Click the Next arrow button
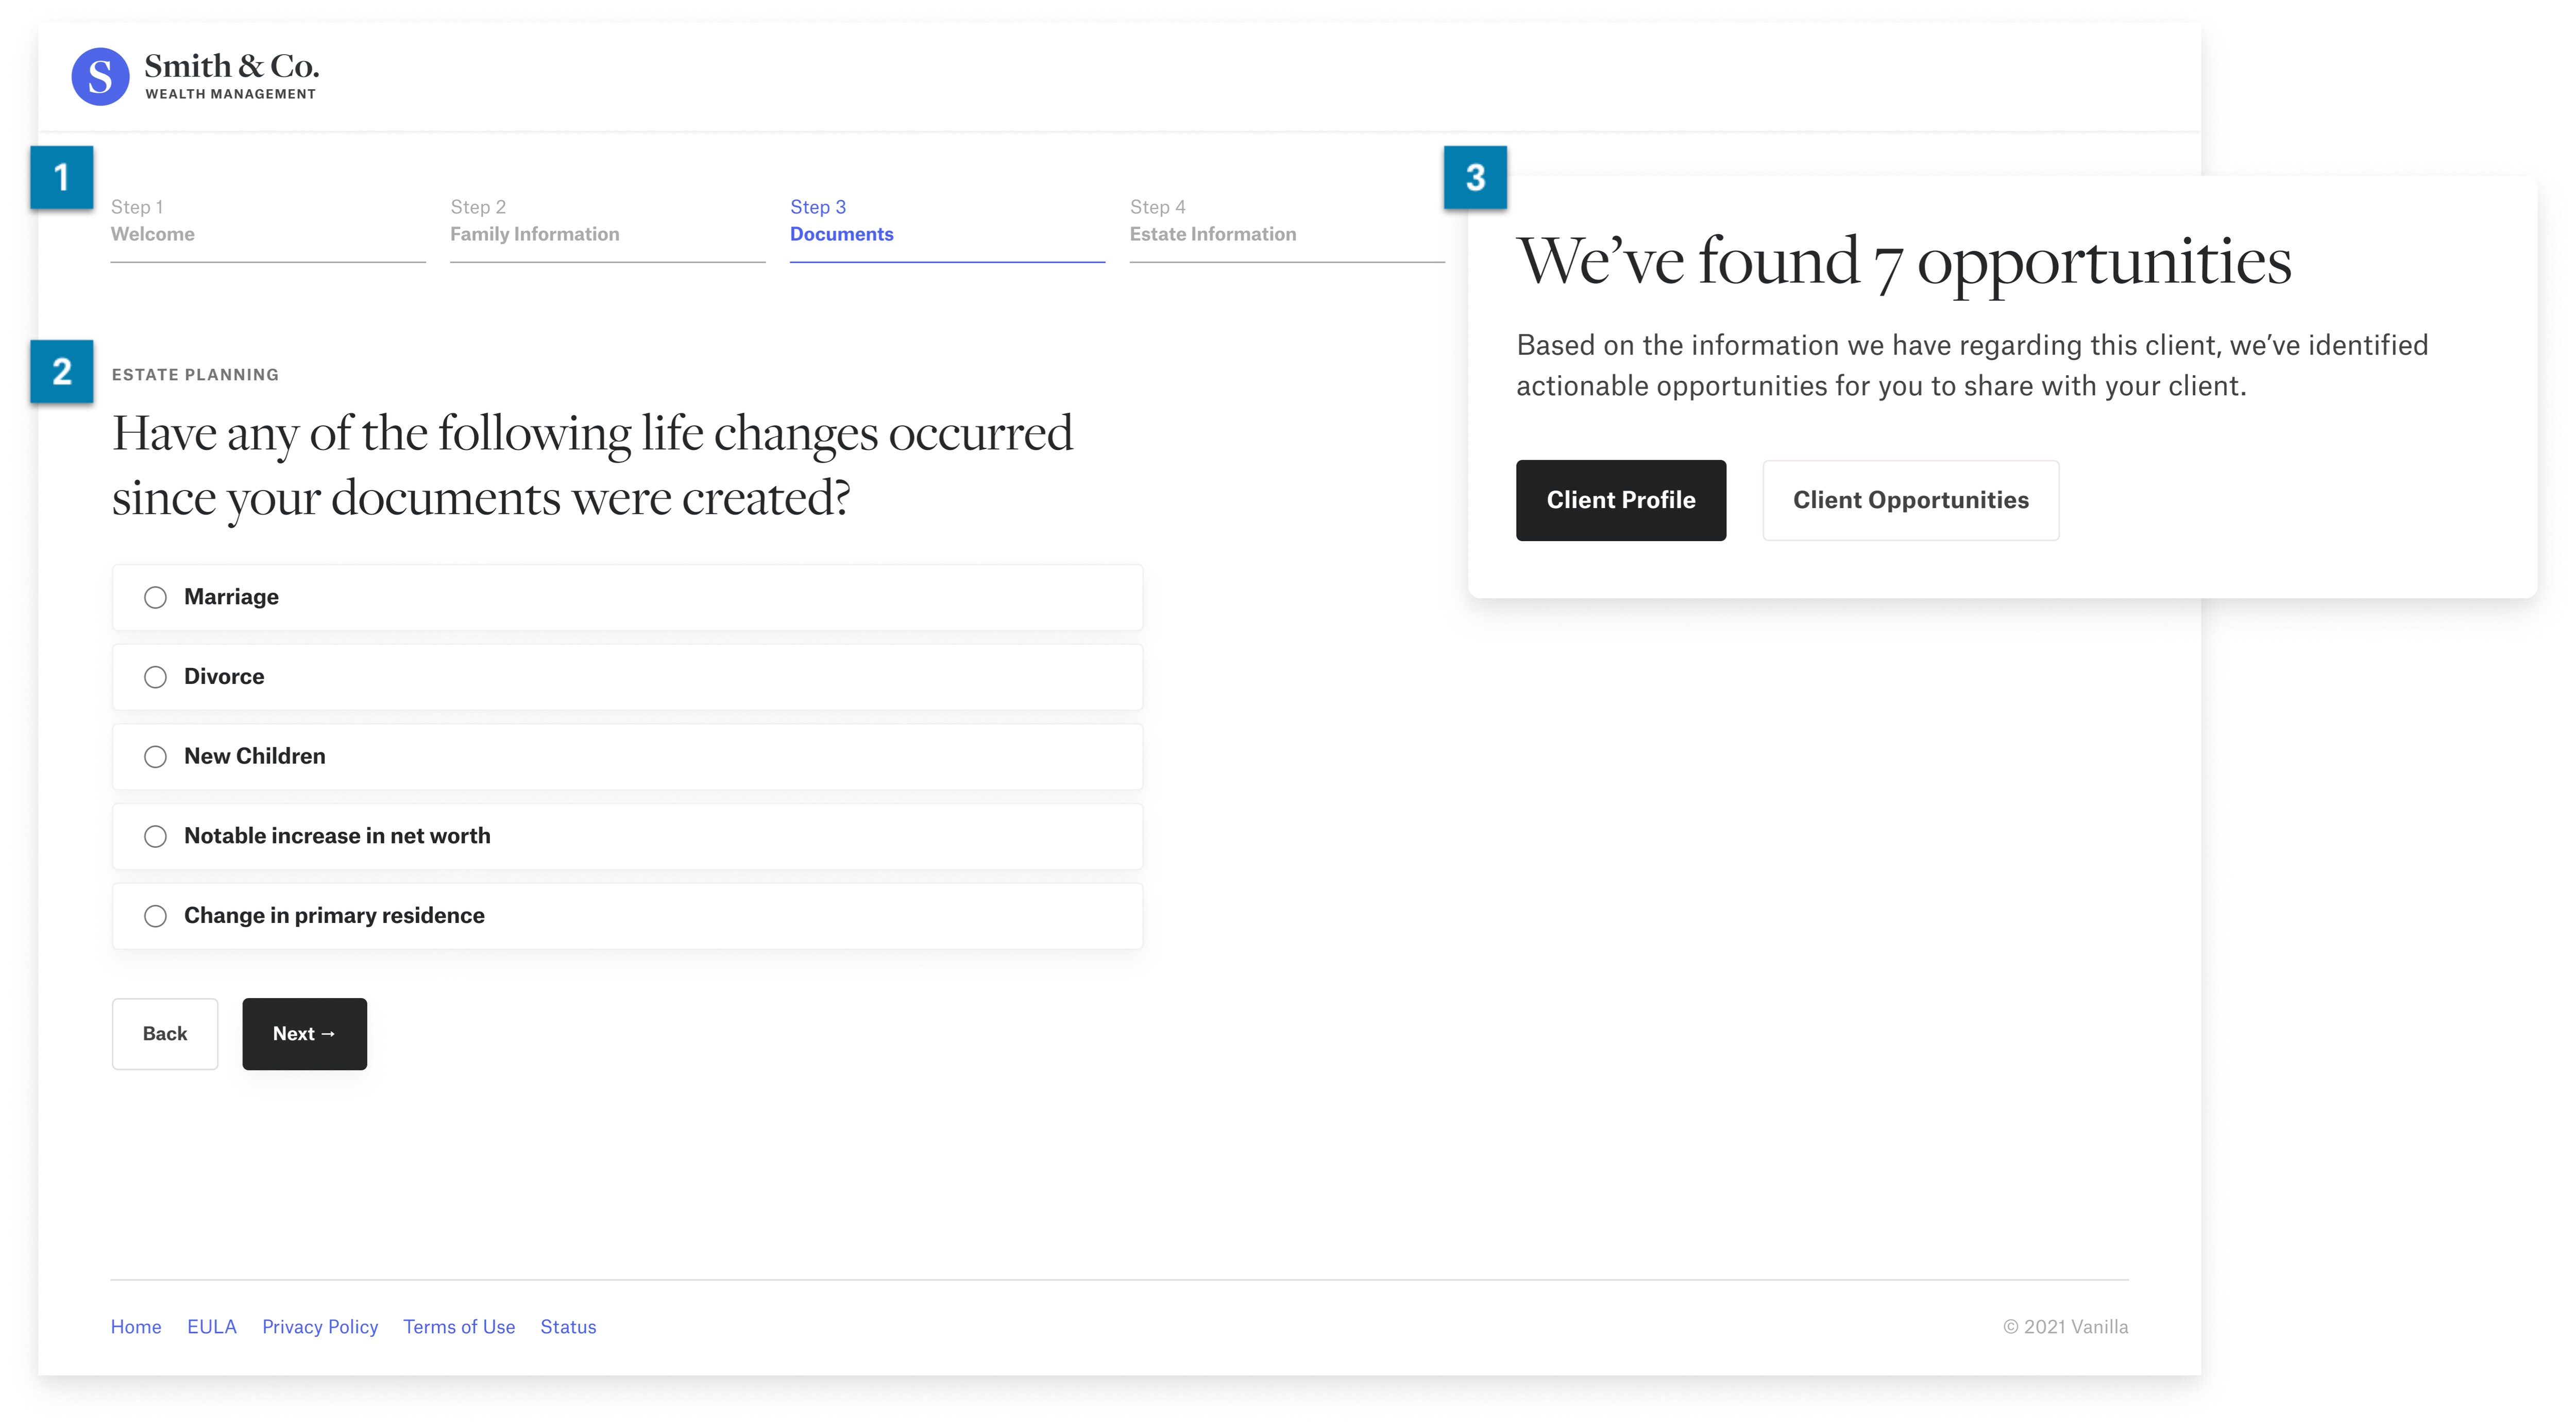This screenshot has width=2576, height=1428. [x=304, y=1034]
